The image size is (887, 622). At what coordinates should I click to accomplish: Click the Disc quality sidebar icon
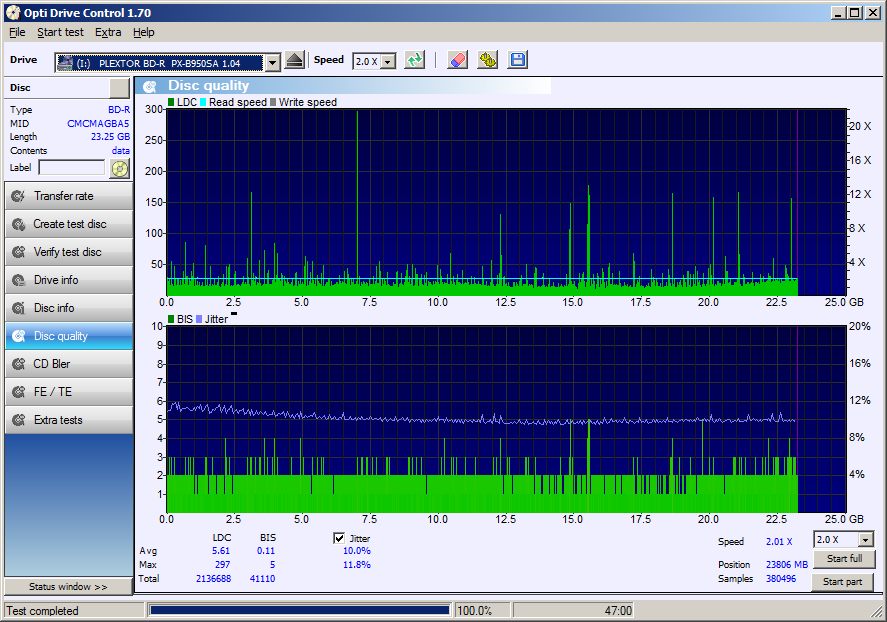coord(19,336)
